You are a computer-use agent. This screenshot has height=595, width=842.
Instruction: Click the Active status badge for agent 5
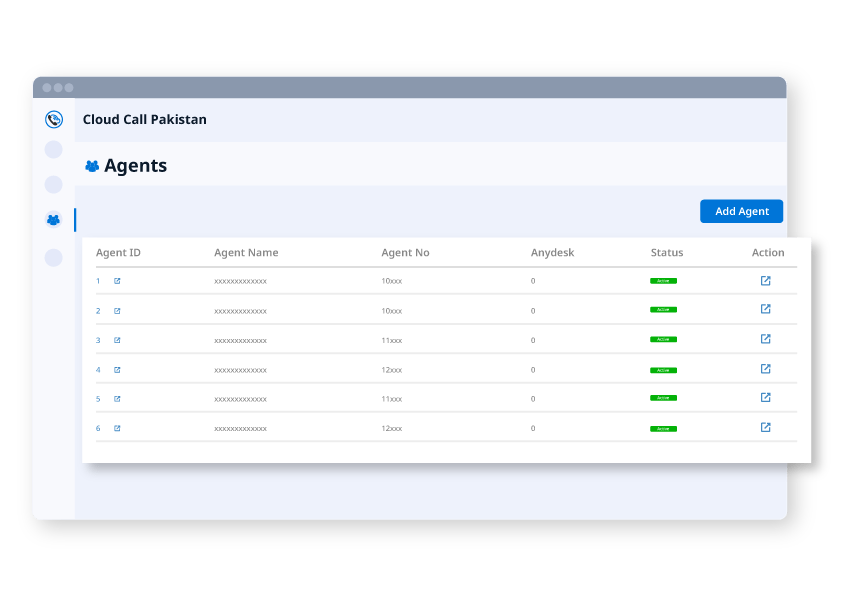click(x=663, y=399)
